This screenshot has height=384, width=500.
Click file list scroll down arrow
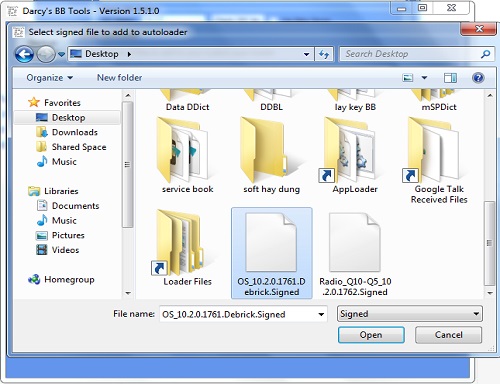[490, 293]
